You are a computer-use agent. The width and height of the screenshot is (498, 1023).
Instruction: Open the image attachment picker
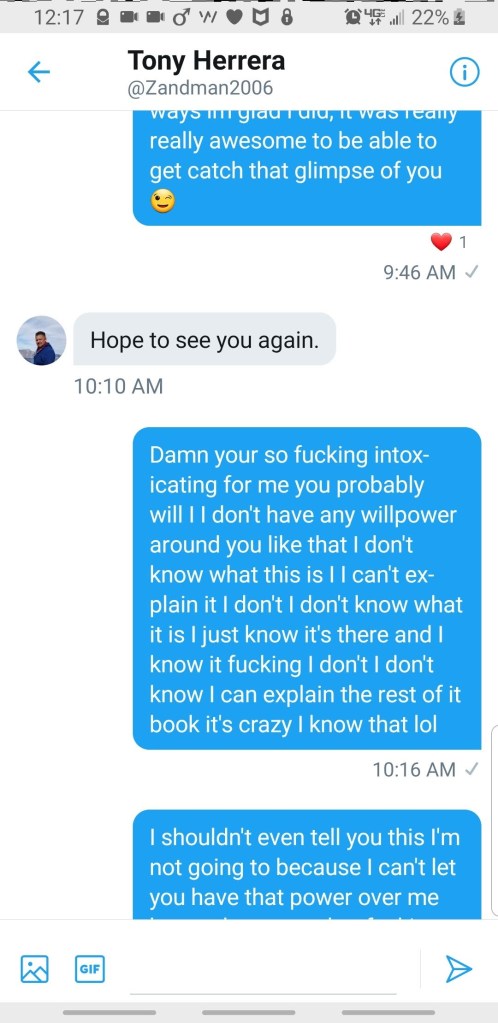coord(35,969)
